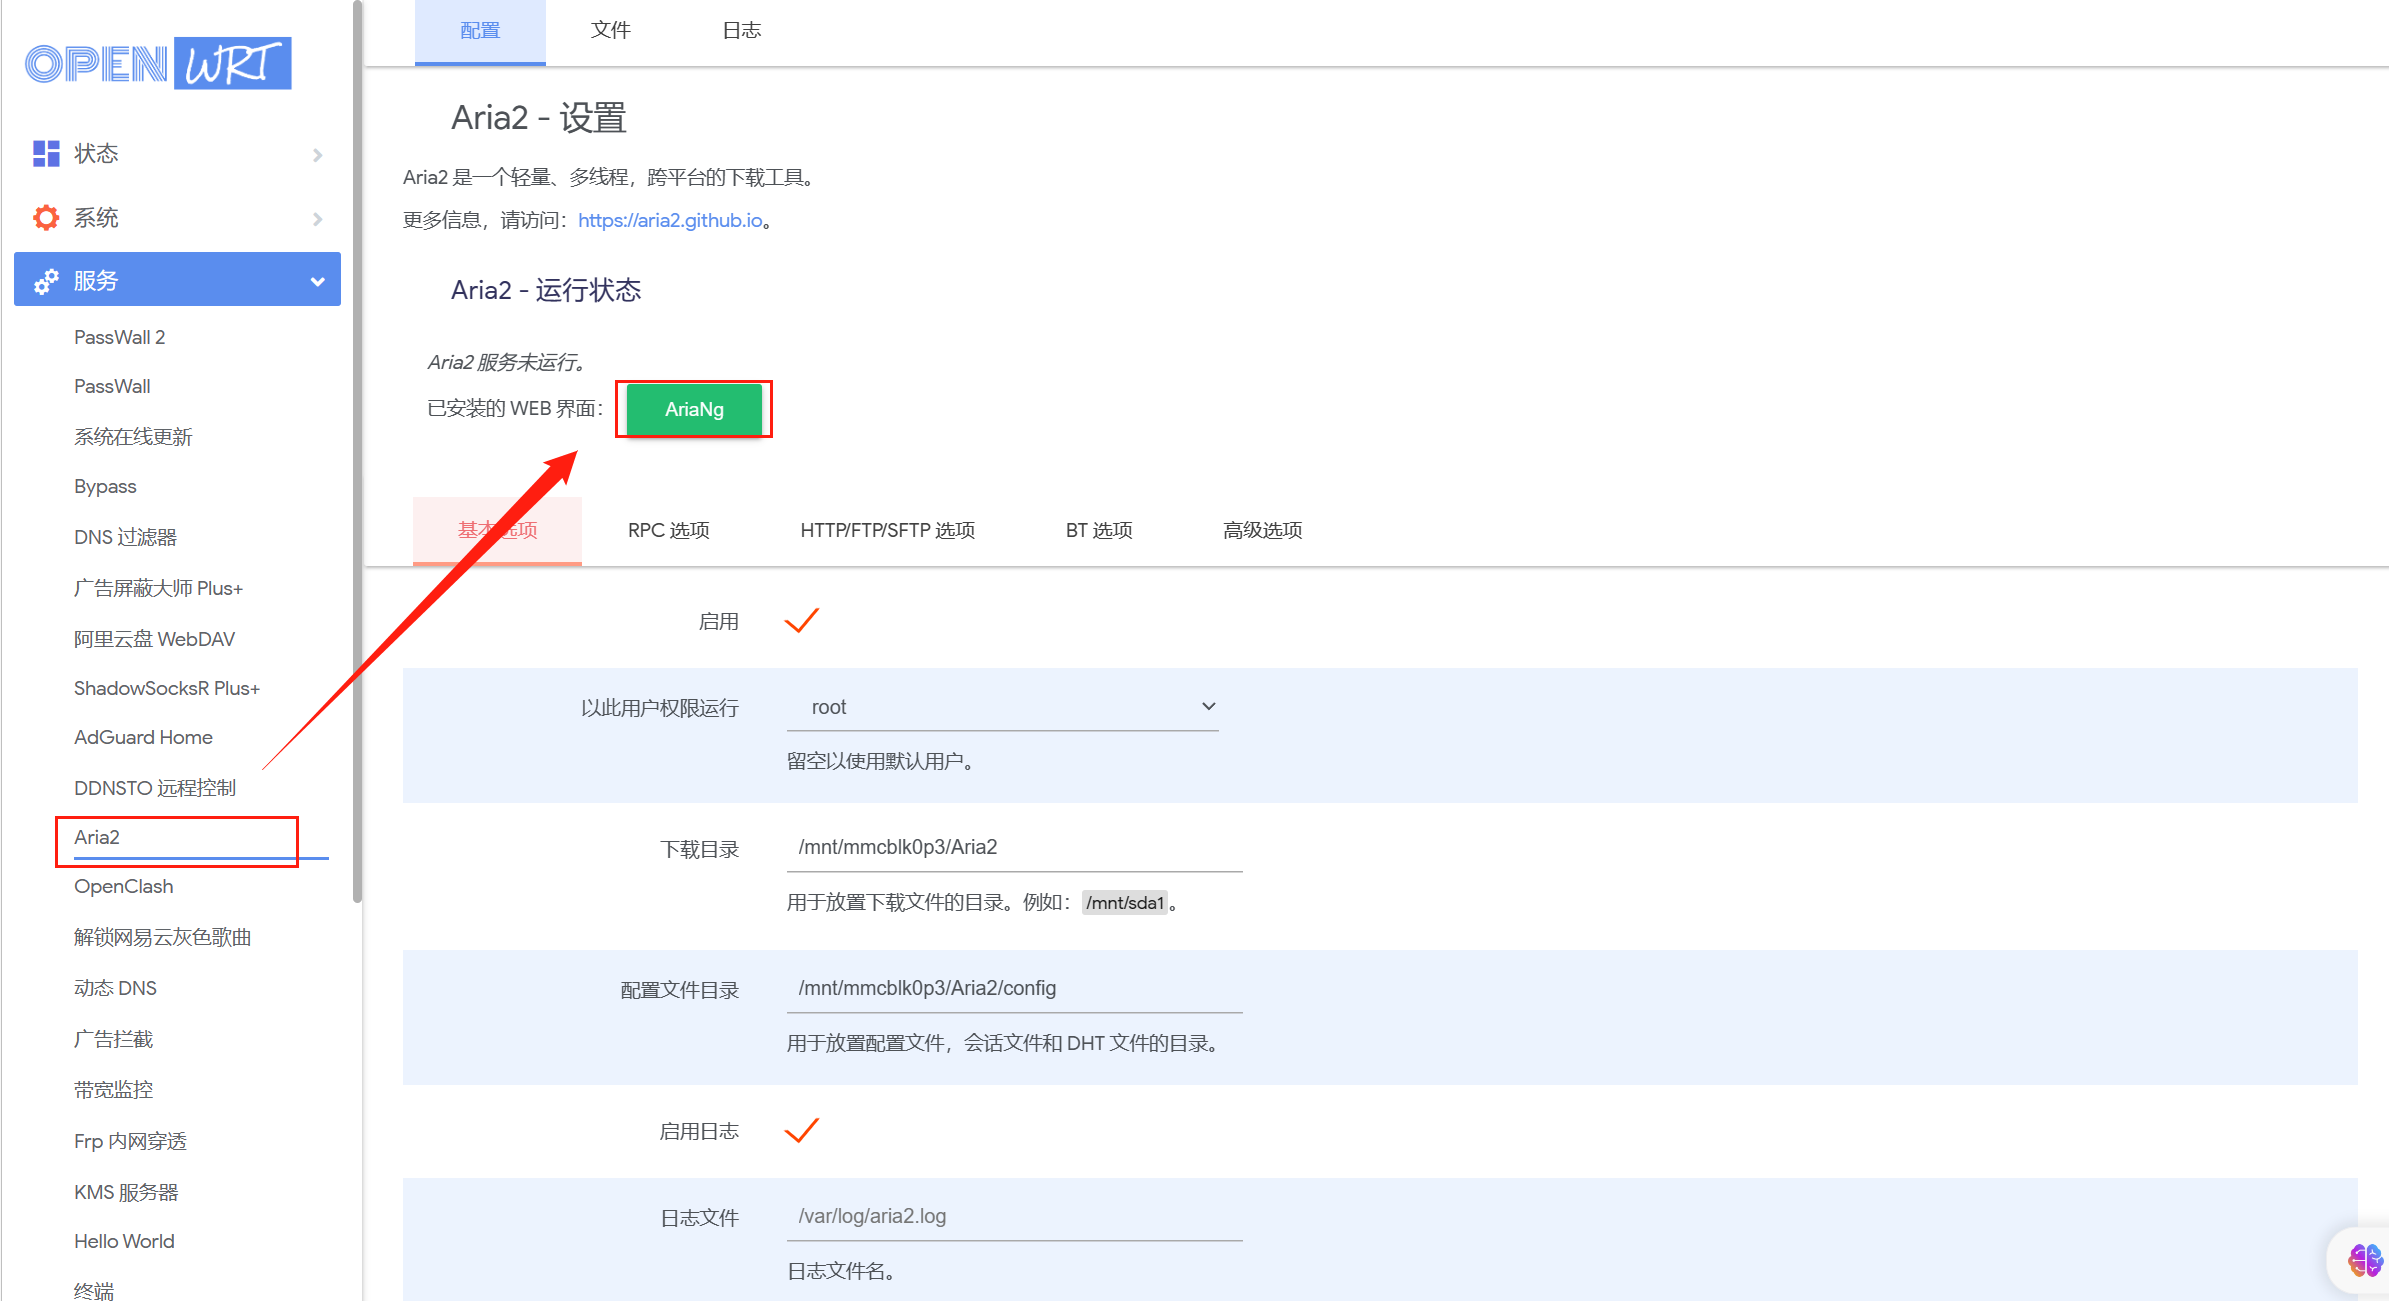Collapse the Services (服务) menu chevron
Image resolution: width=2389 pixels, height=1301 pixels.
(x=317, y=281)
